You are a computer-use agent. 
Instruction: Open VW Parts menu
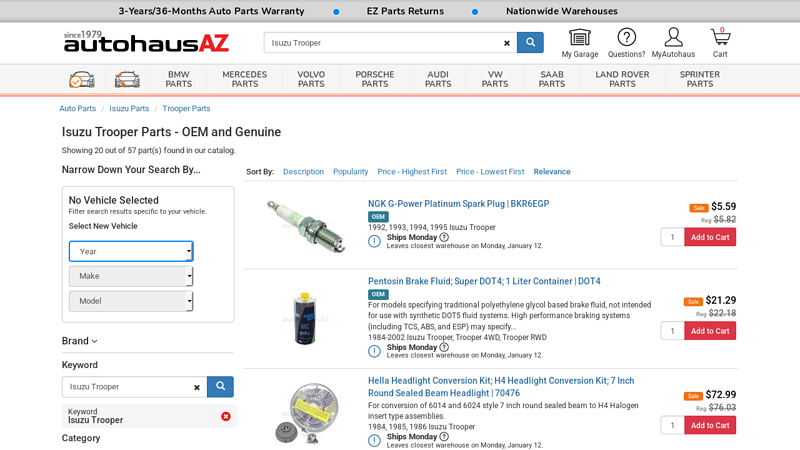pos(495,79)
